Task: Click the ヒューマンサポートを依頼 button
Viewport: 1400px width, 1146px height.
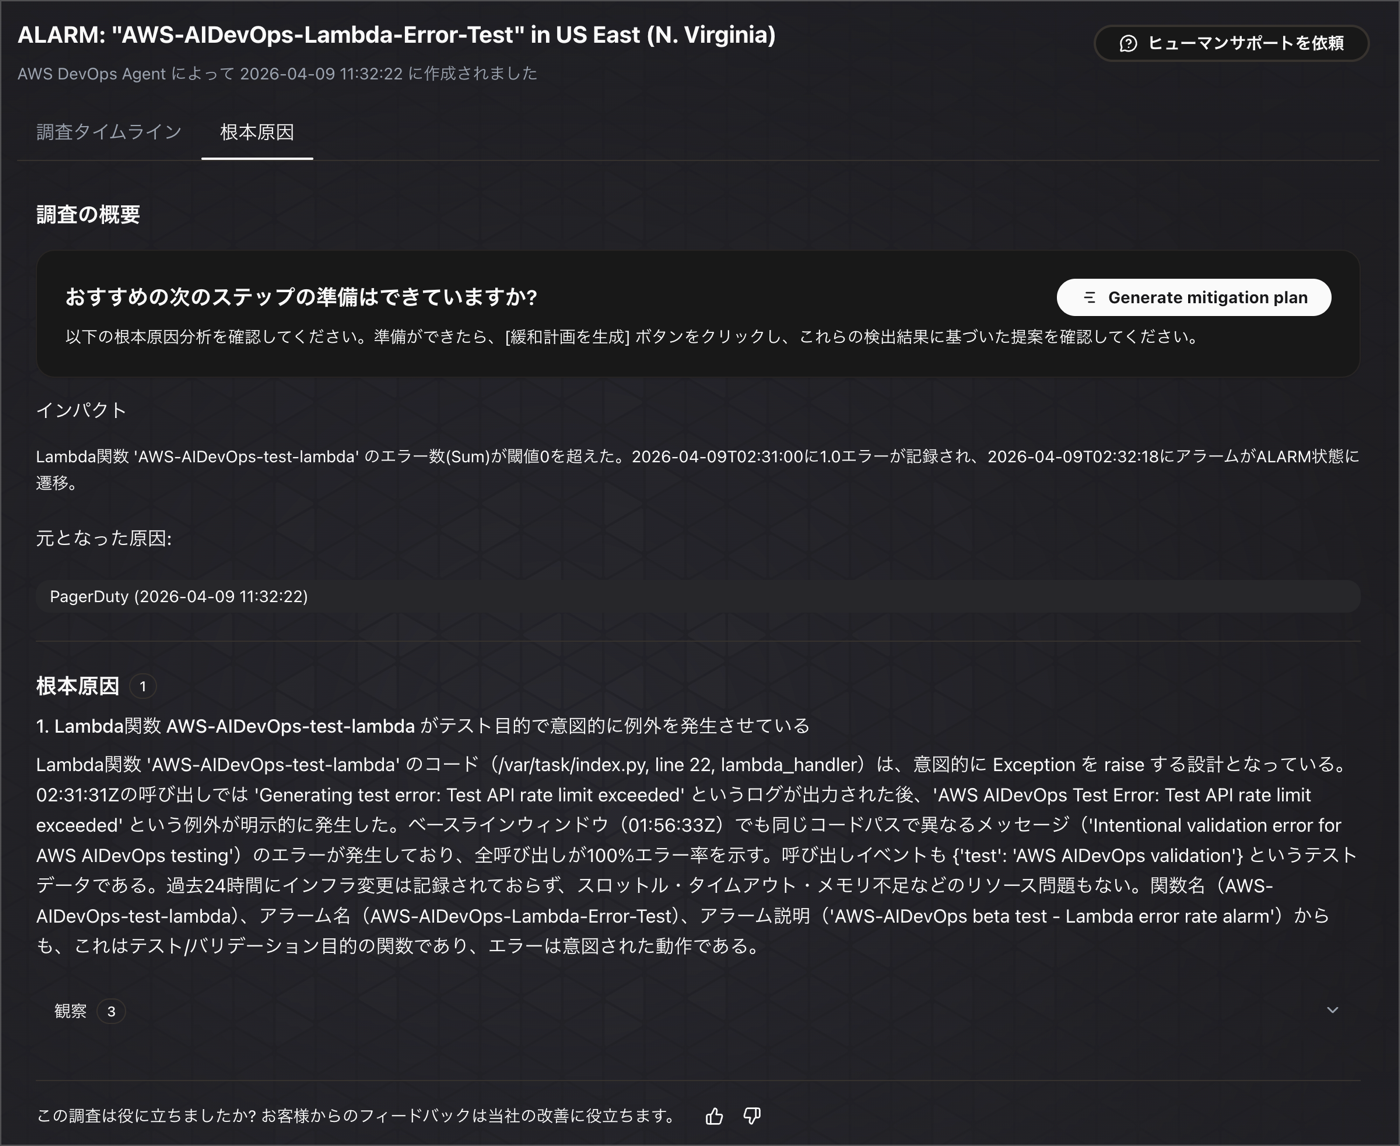Action: [x=1231, y=43]
